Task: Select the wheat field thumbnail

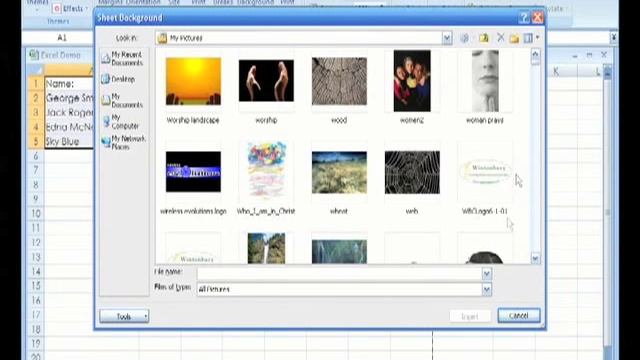Action: [x=339, y=172]
